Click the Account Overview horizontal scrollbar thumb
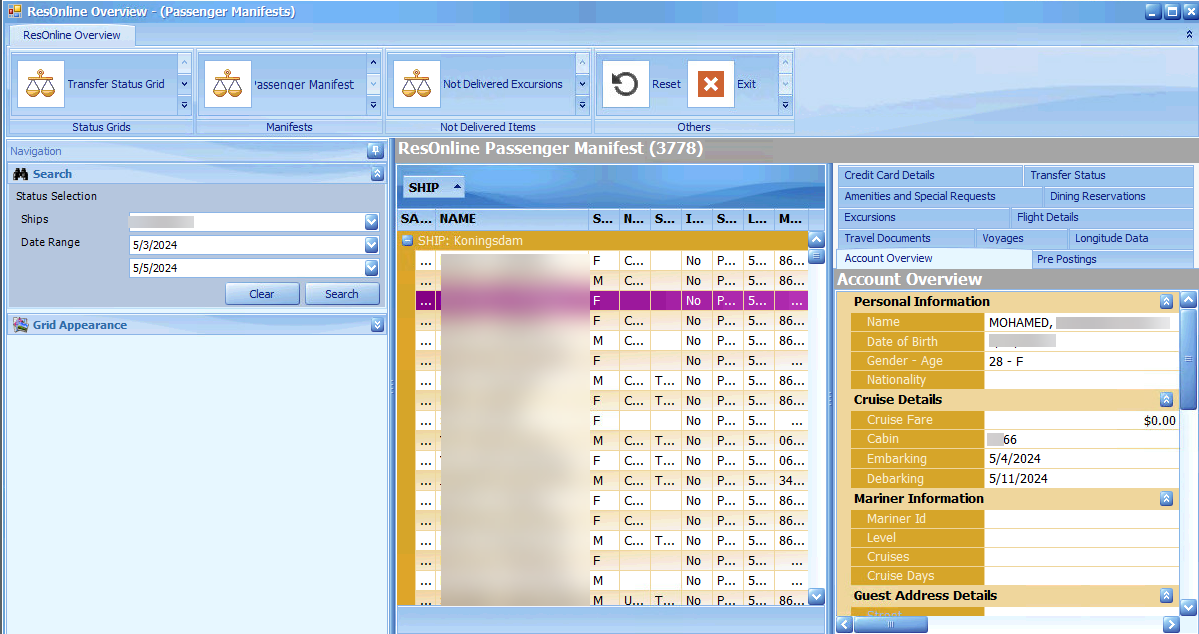Viewport: 1199px width, 634px height. [890, 624]
